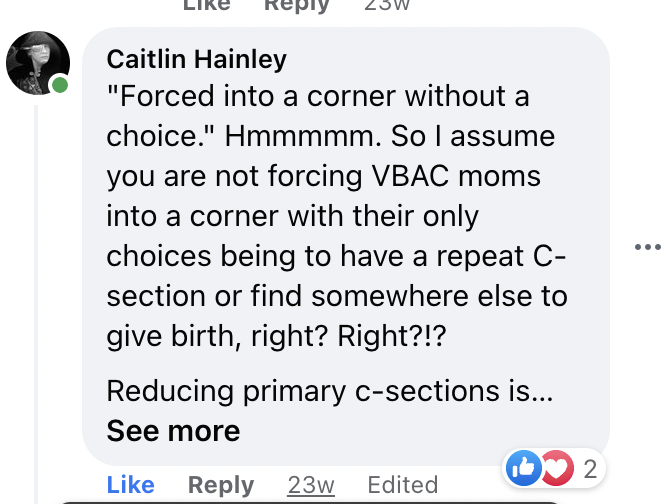666x504 pixels.
Task: Click the truncated "Reducing primary c-sections is..." line
Action: (x=330, y=391)
